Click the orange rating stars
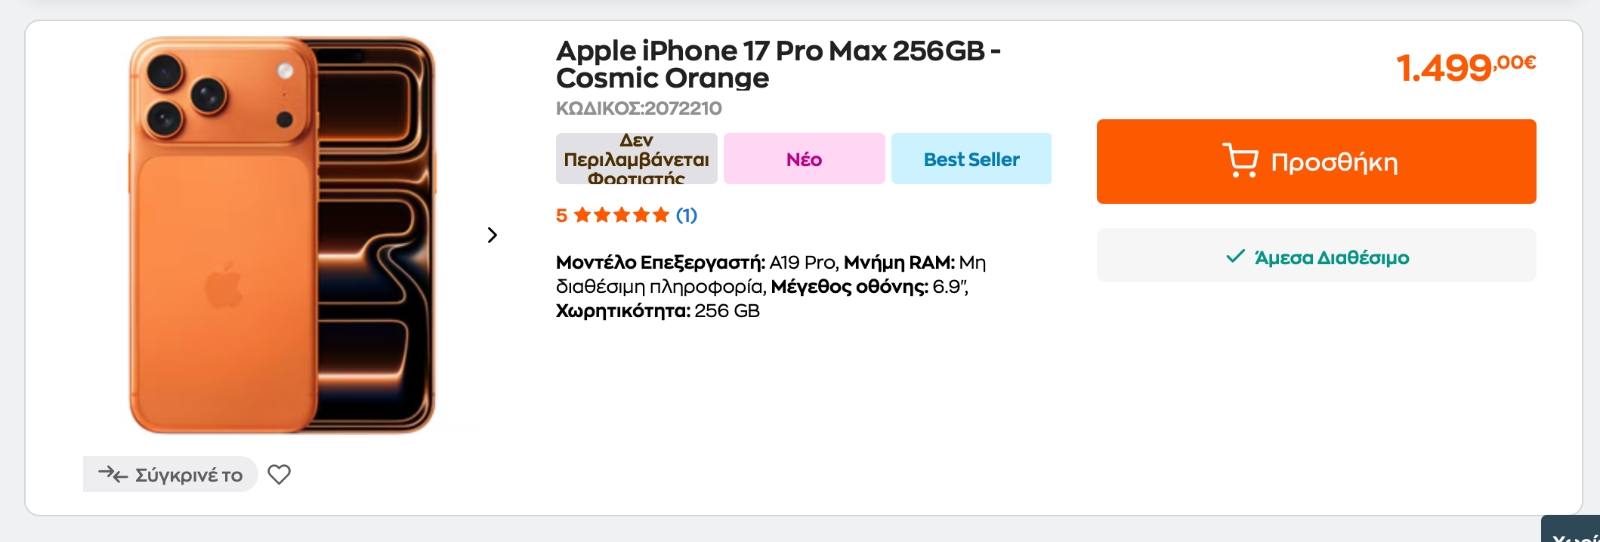Viewport: 1600px width, 542px height. click(621, 215)
